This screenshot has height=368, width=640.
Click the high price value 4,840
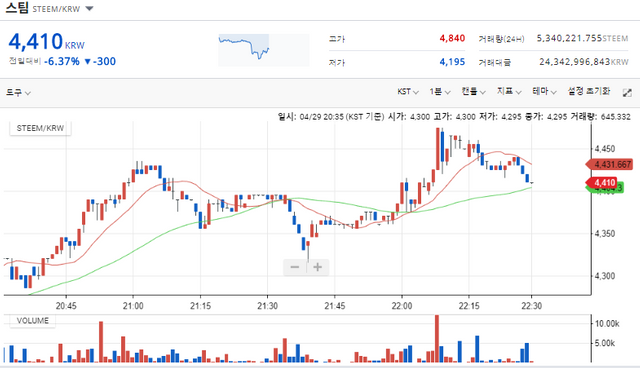452,38
